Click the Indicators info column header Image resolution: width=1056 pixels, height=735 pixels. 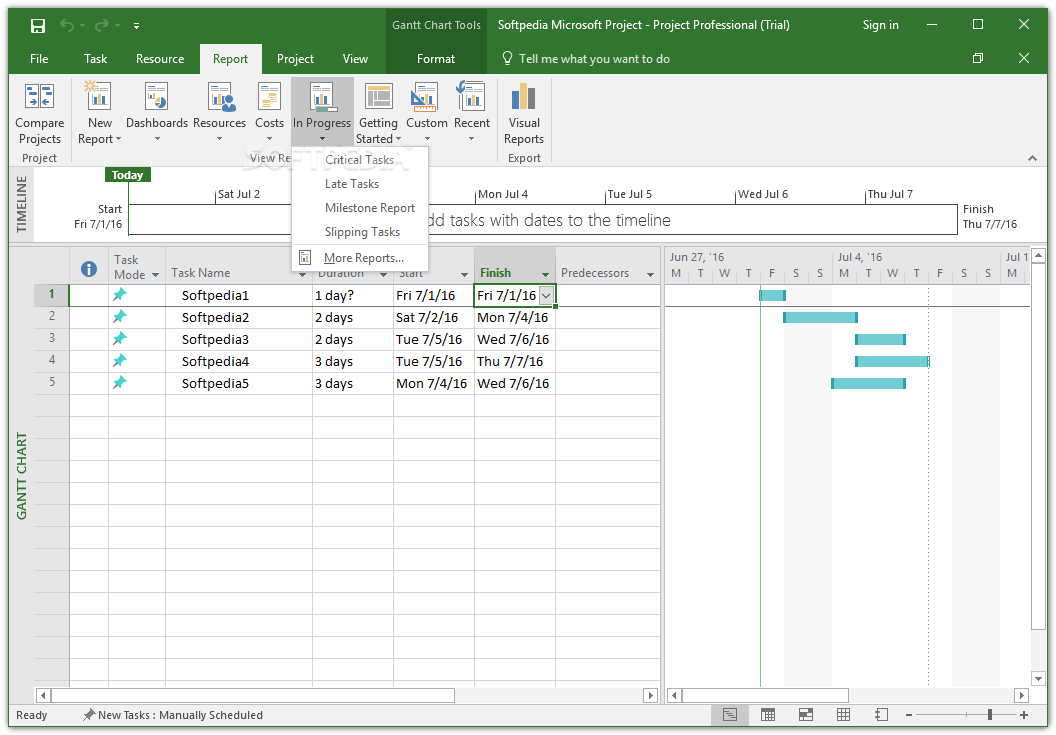pyautogui.click(x=89, y=269)
